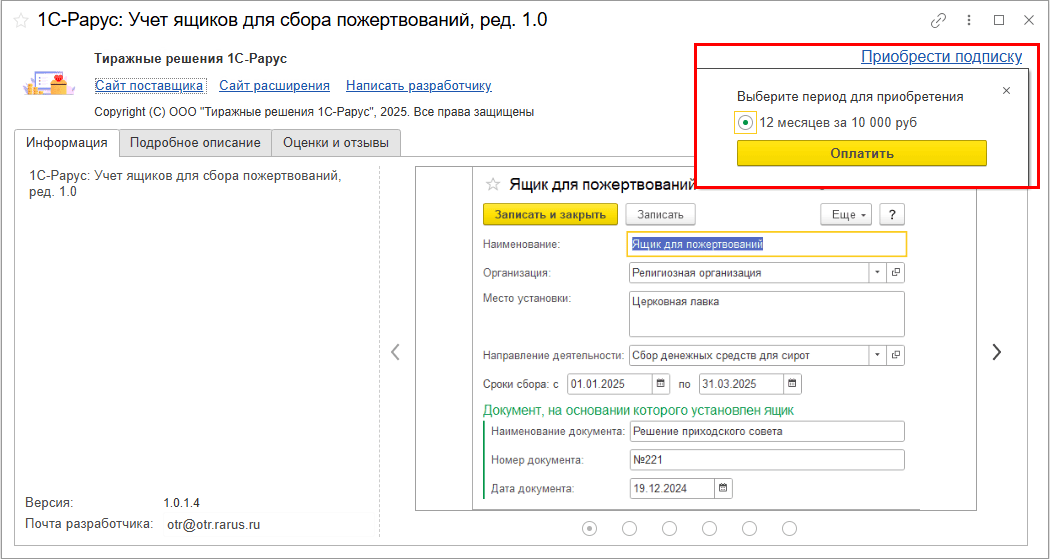Click the Почта разработчика field otr@otr.rarus.ru
Image resolution: width=1050 pixels, height=559 pixels.
[268, 526]
